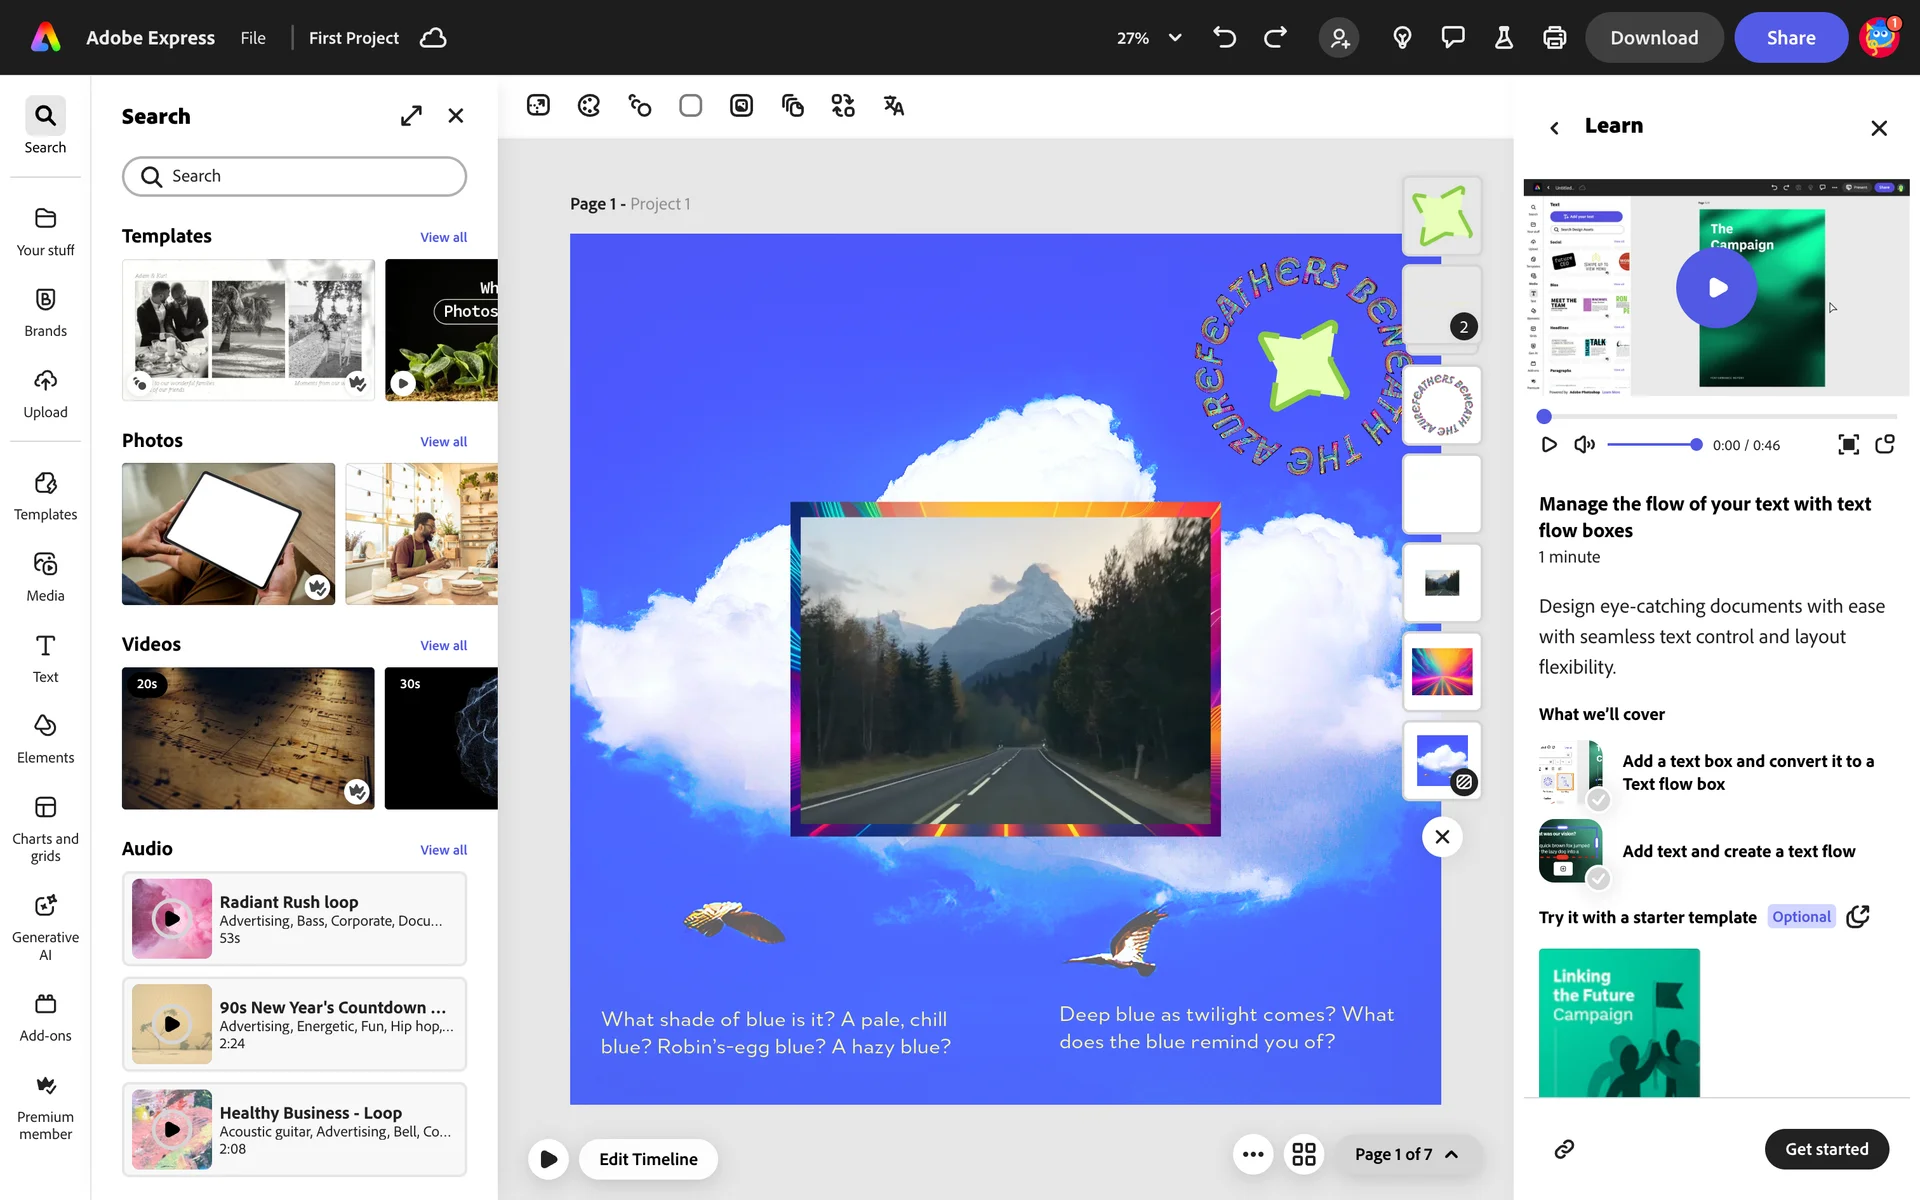Viewport: 1920px width, 1200px height.
Task: Adjust the tutorial video volume slider
Action: pos(1654,445)
